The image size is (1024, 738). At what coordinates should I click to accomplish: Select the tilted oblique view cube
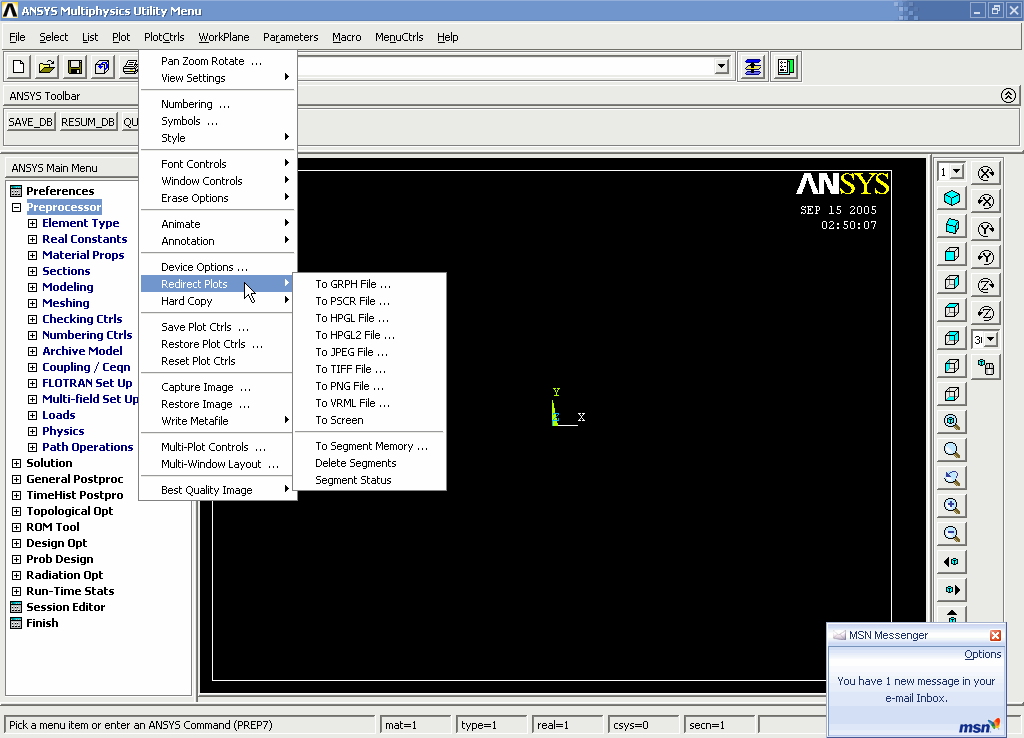tap(952, 226)
